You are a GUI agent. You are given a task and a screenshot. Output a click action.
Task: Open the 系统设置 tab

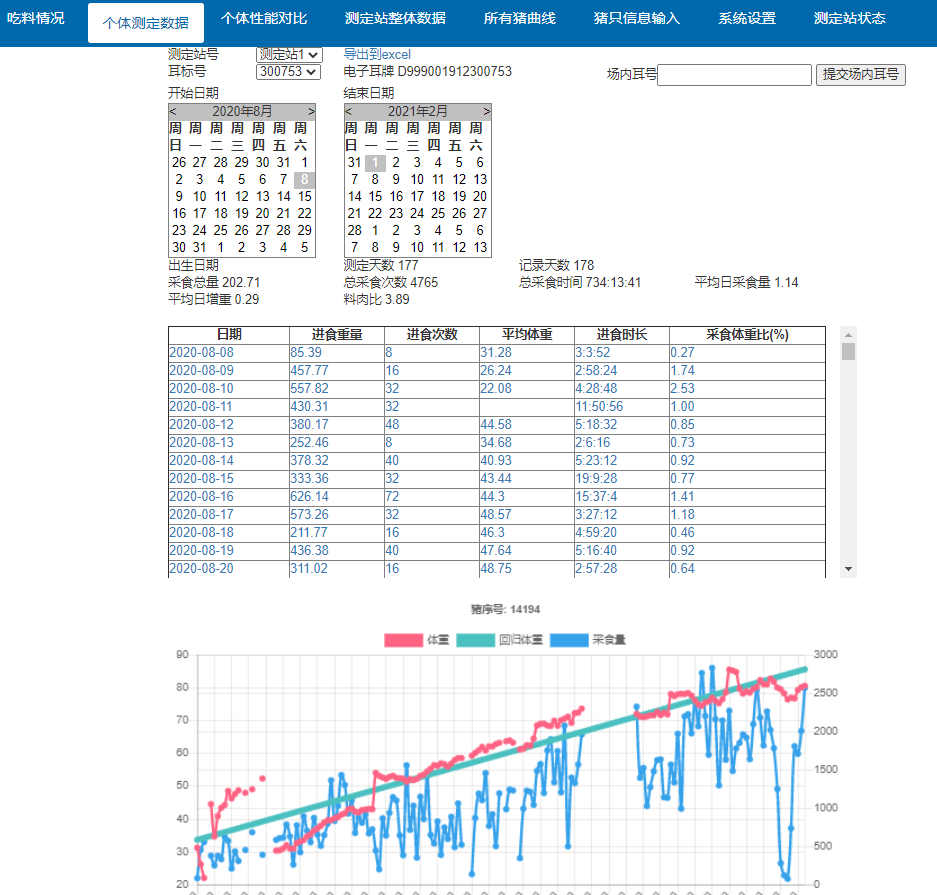pyautogui.click(x=746, y=19)
